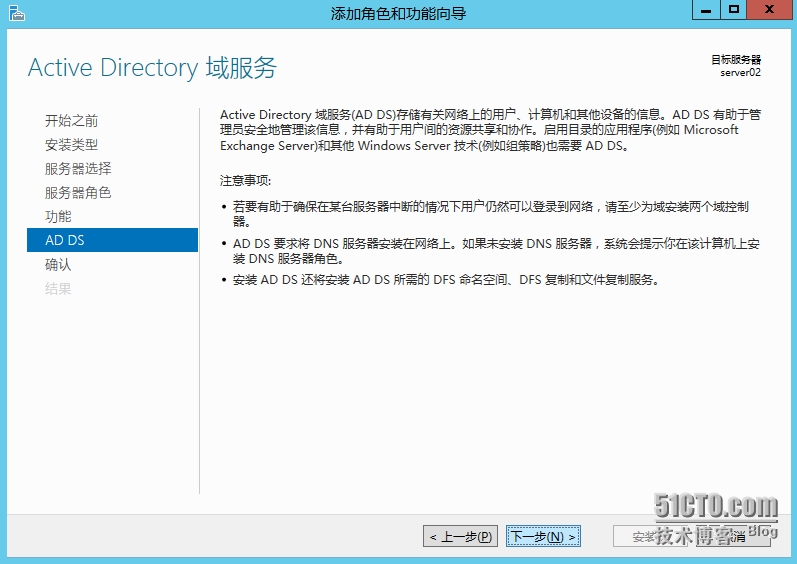The height and width of the screenshot is (564, 797).
Task: Click the 下一步(N) next button
Action: (543, 536)
